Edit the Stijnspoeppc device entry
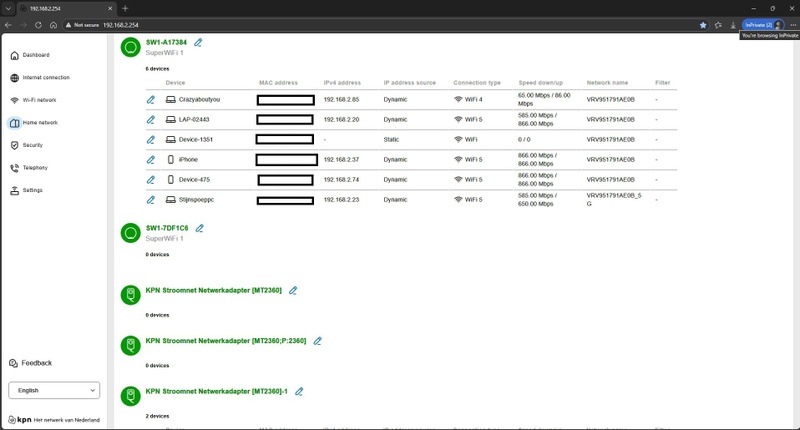Screen dimensions: 800x430 (151, 200)
